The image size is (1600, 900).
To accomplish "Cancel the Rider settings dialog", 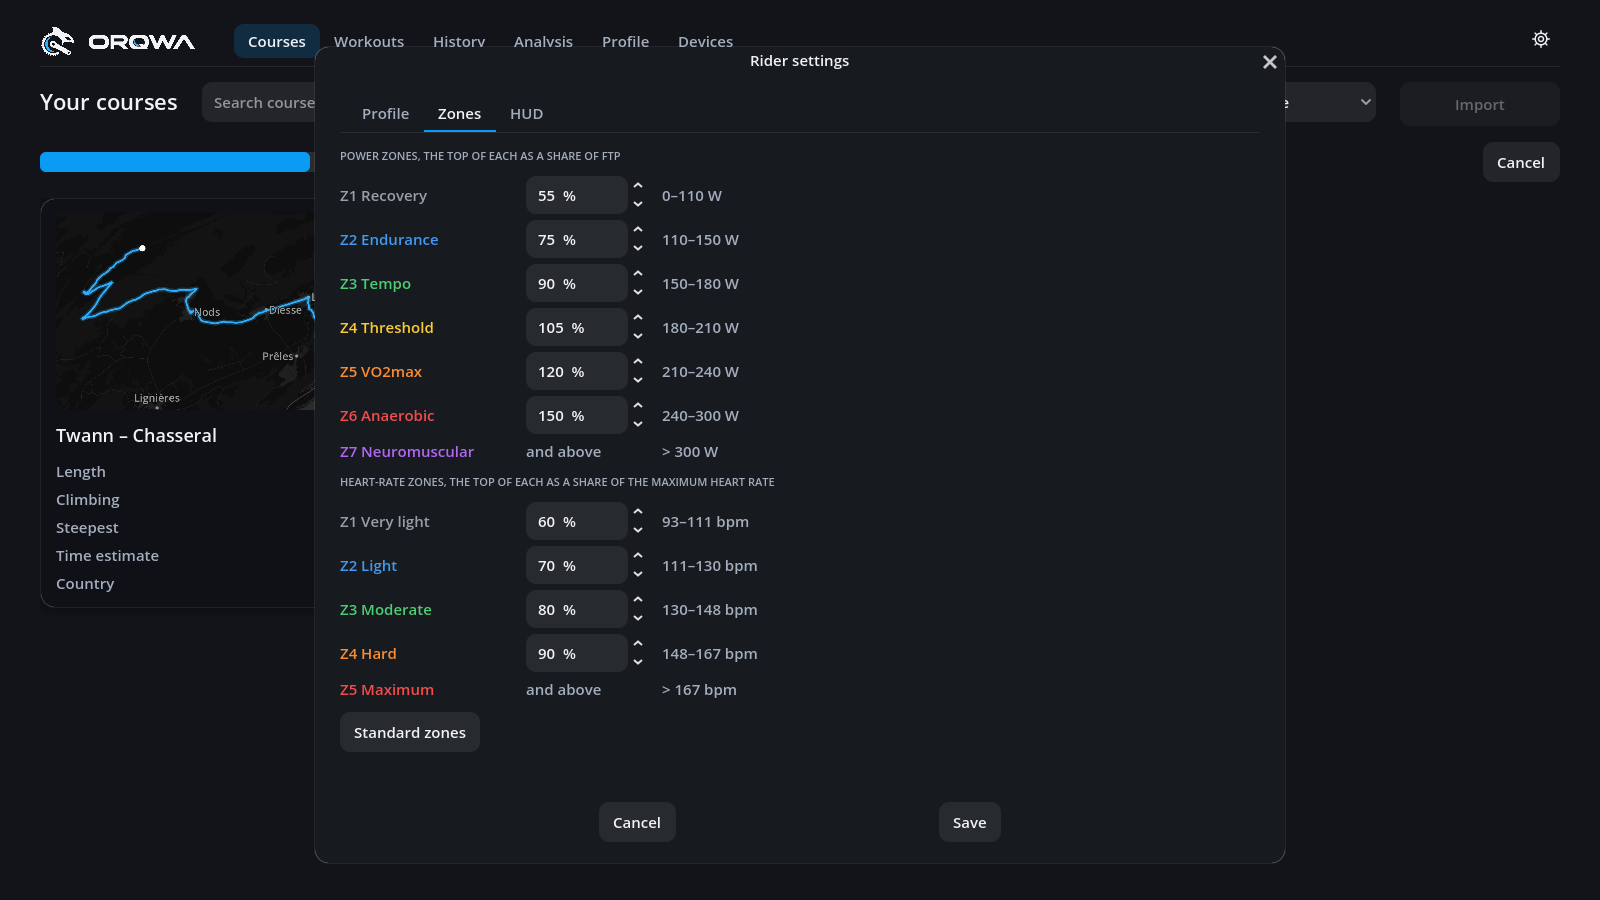I will (637, 822).
